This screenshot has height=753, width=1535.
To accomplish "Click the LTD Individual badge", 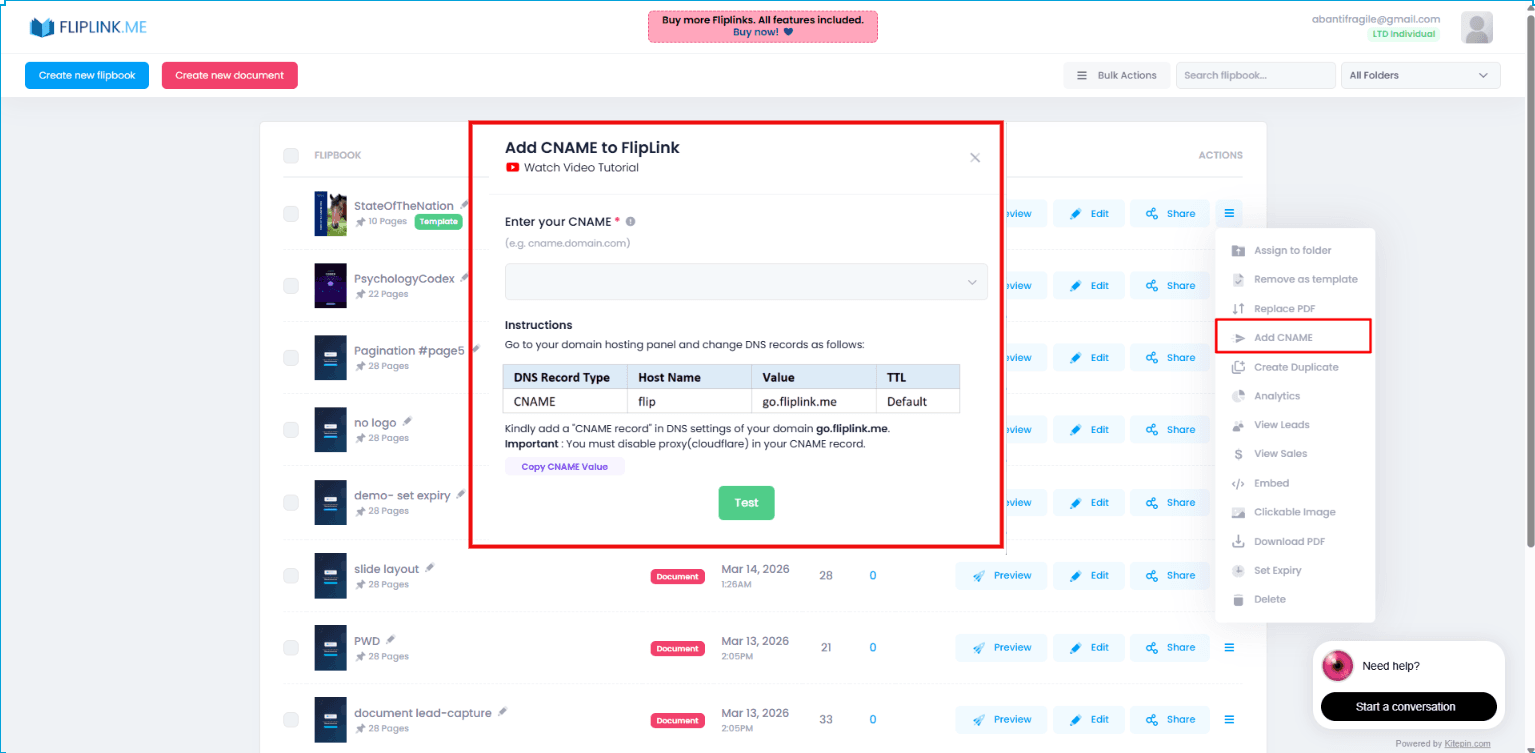I will [x=1404, y=34].
